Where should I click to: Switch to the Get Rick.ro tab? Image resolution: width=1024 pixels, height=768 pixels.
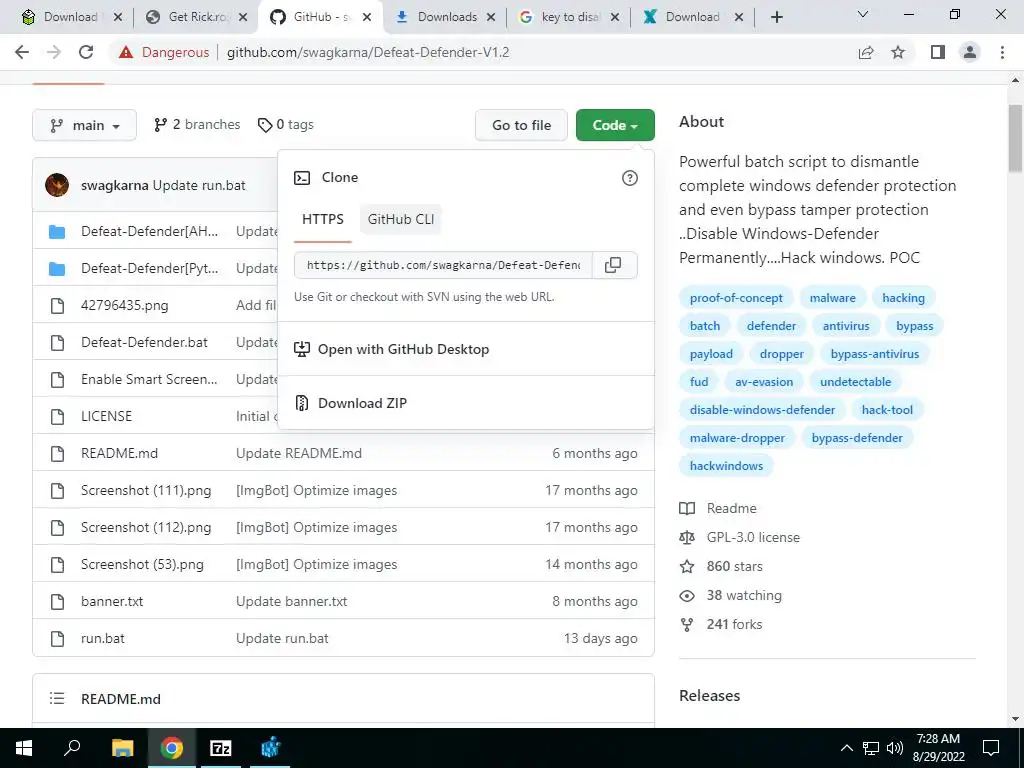197,17
